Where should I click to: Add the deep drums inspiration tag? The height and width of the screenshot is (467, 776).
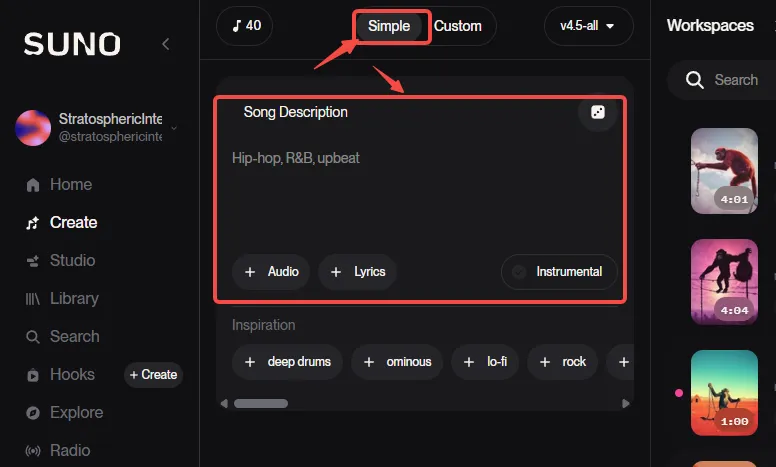[x=288, y=362]
